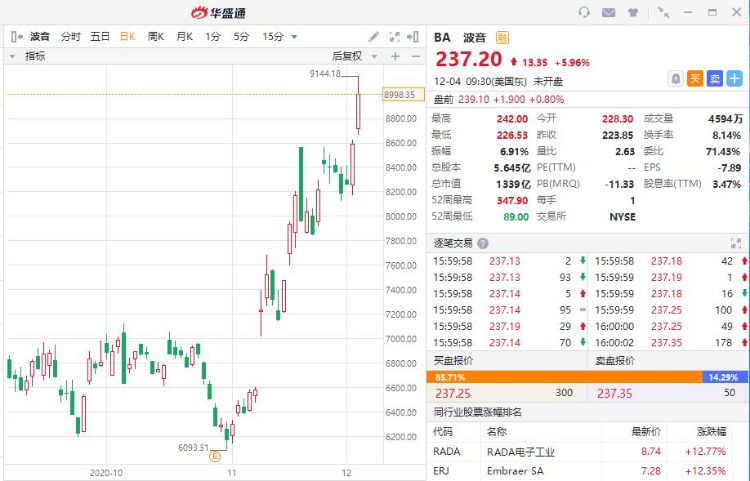
Task: Click the ask price 237.35 row
Action: point(668,393)
